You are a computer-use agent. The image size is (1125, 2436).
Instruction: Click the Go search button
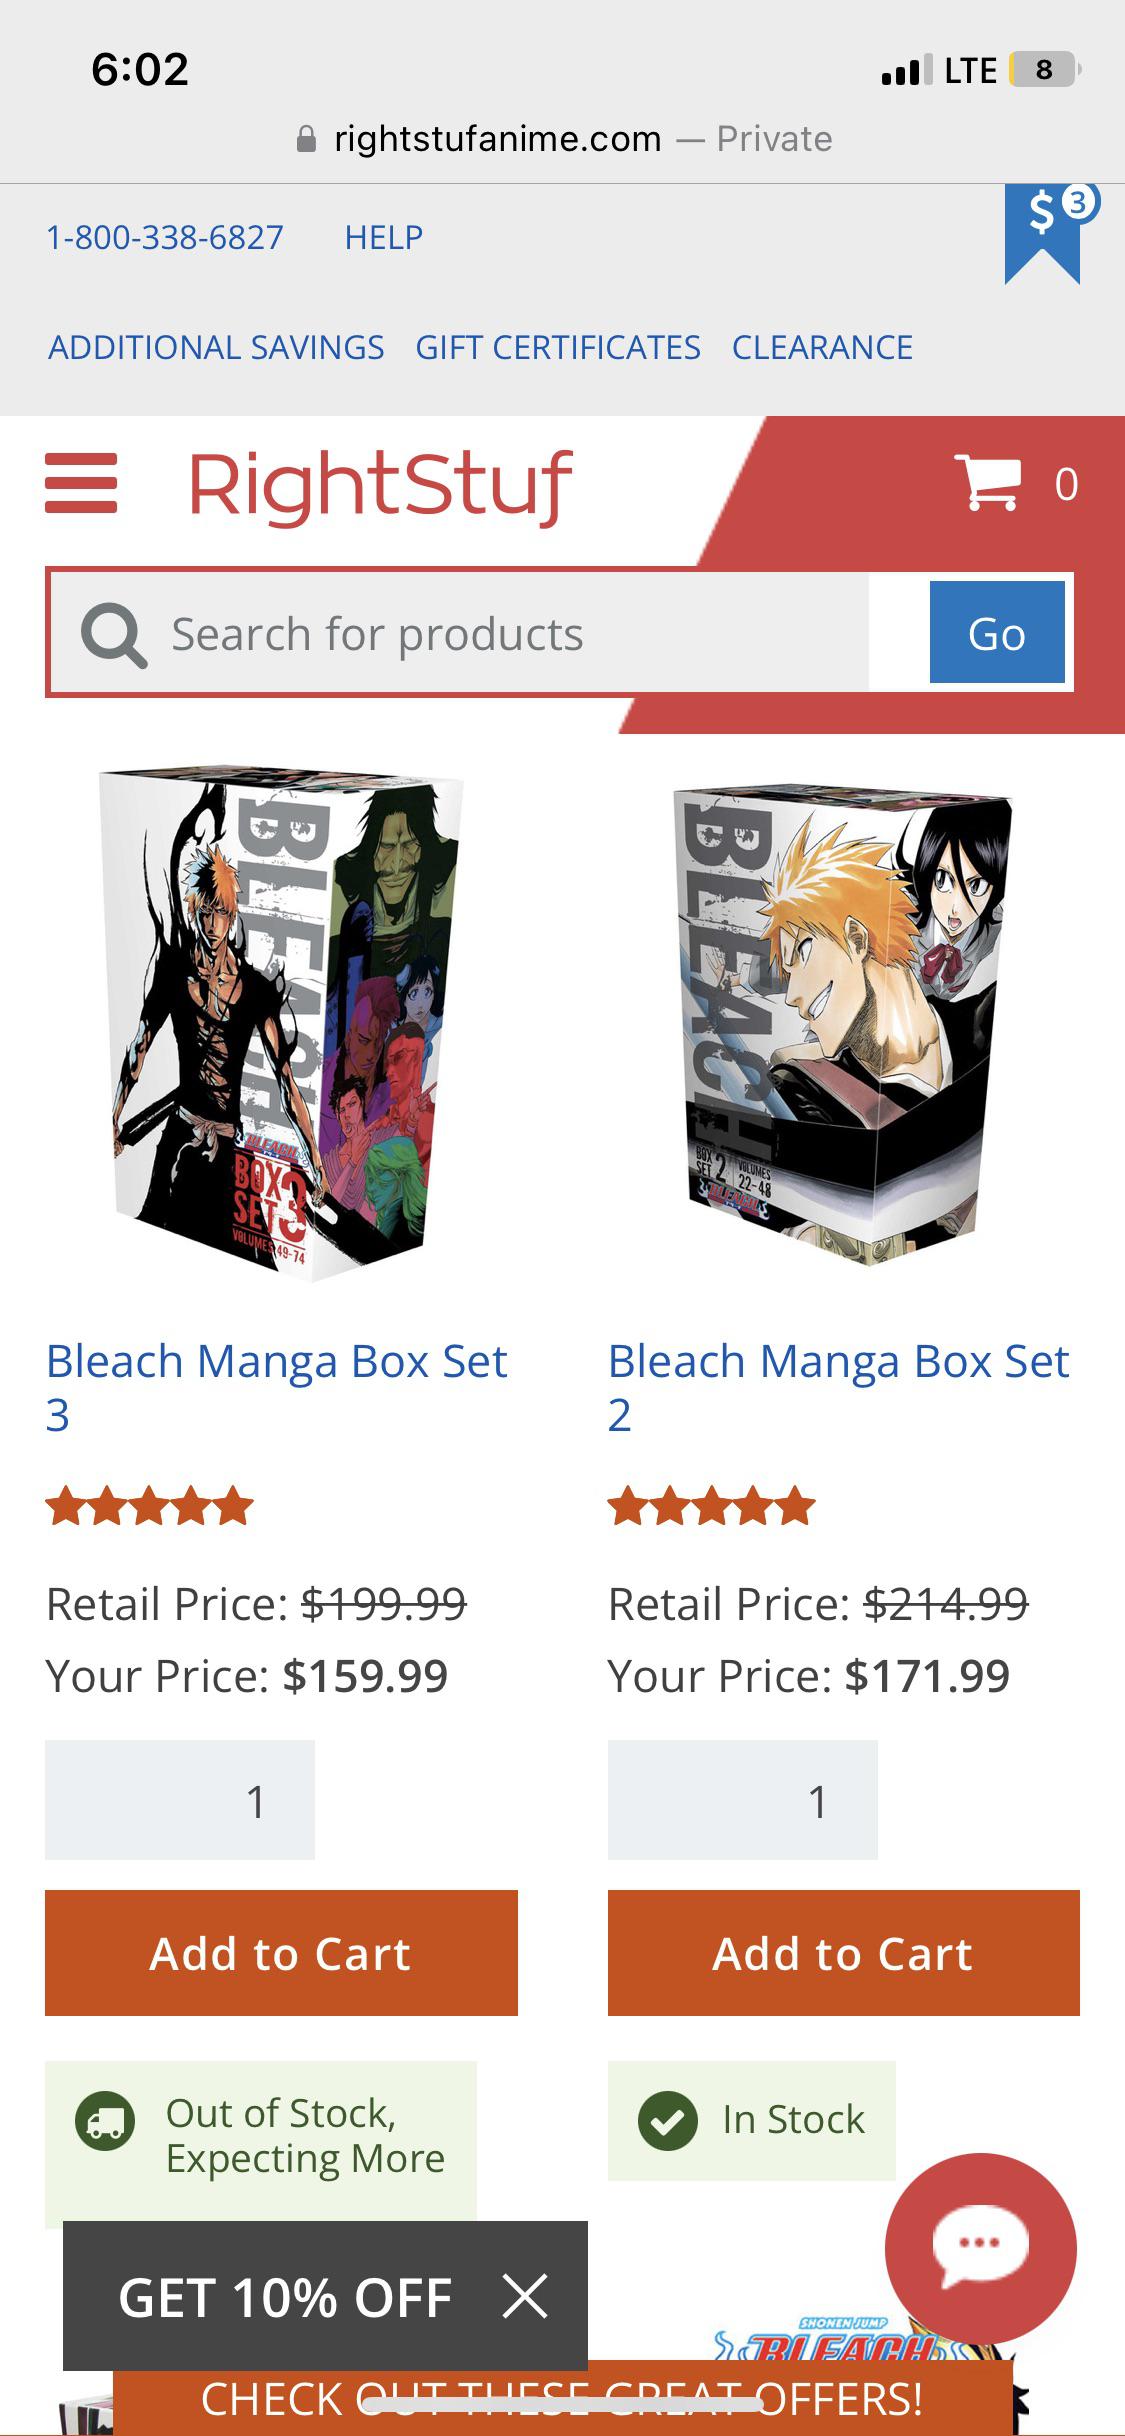pyautogui.click(x=997, y=632)
